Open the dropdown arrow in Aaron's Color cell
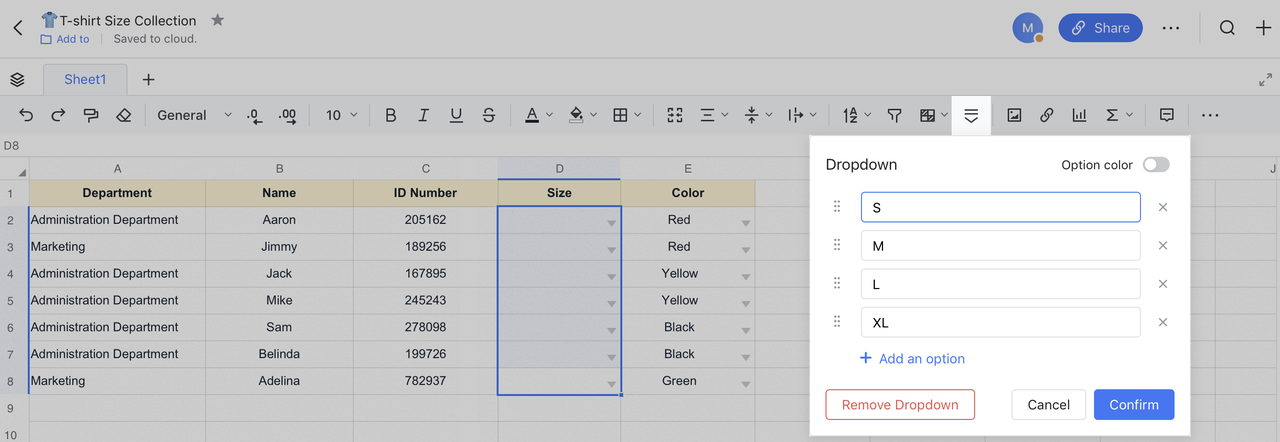The height and width of the screenshot is (442, 1280). pos(745,223)
